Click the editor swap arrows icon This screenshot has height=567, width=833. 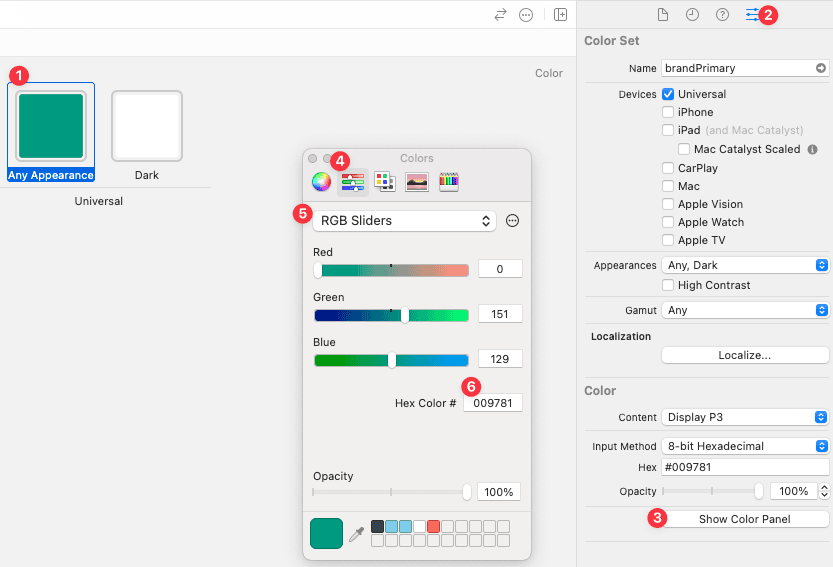point(500,14)
